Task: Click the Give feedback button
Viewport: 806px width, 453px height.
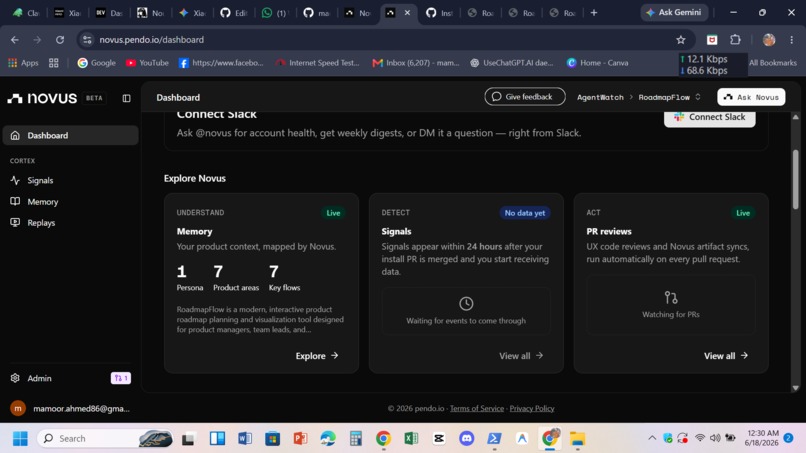Action: pos(524,97)
